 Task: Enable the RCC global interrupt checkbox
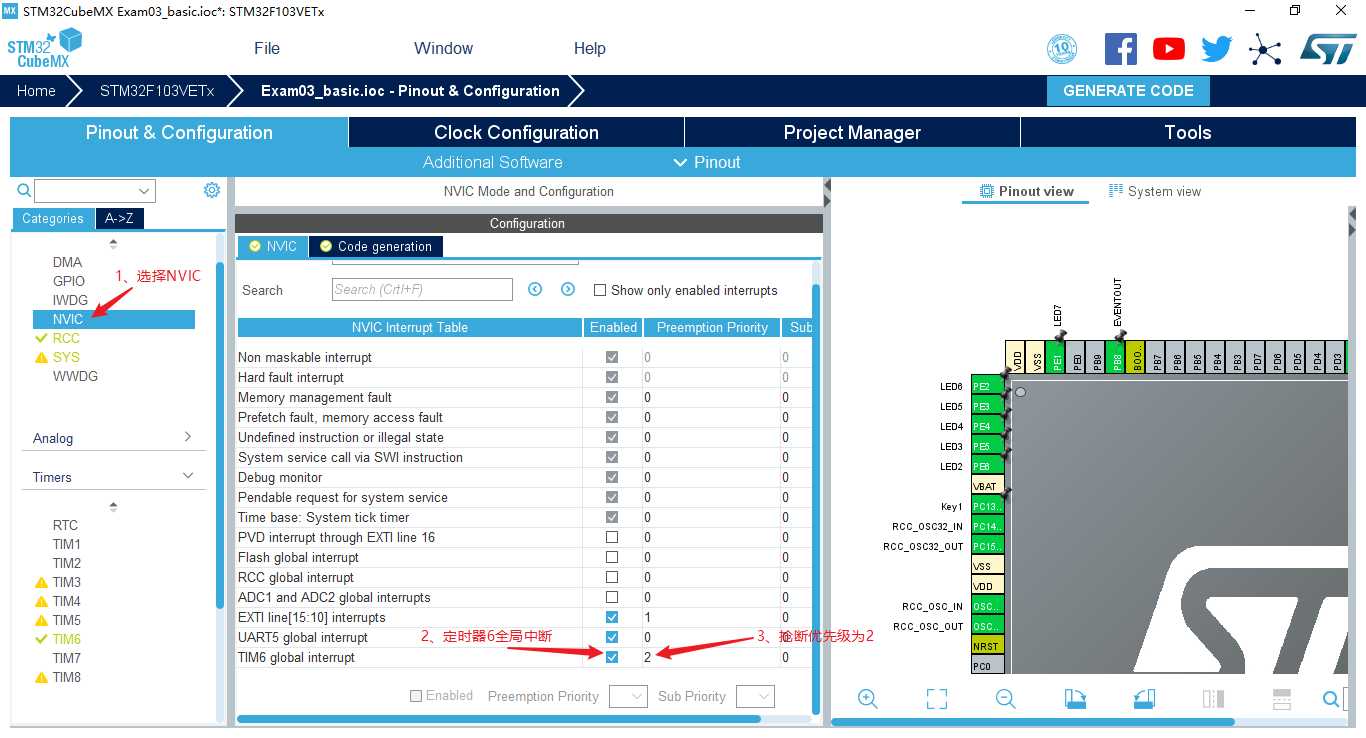tap(612, 577)
